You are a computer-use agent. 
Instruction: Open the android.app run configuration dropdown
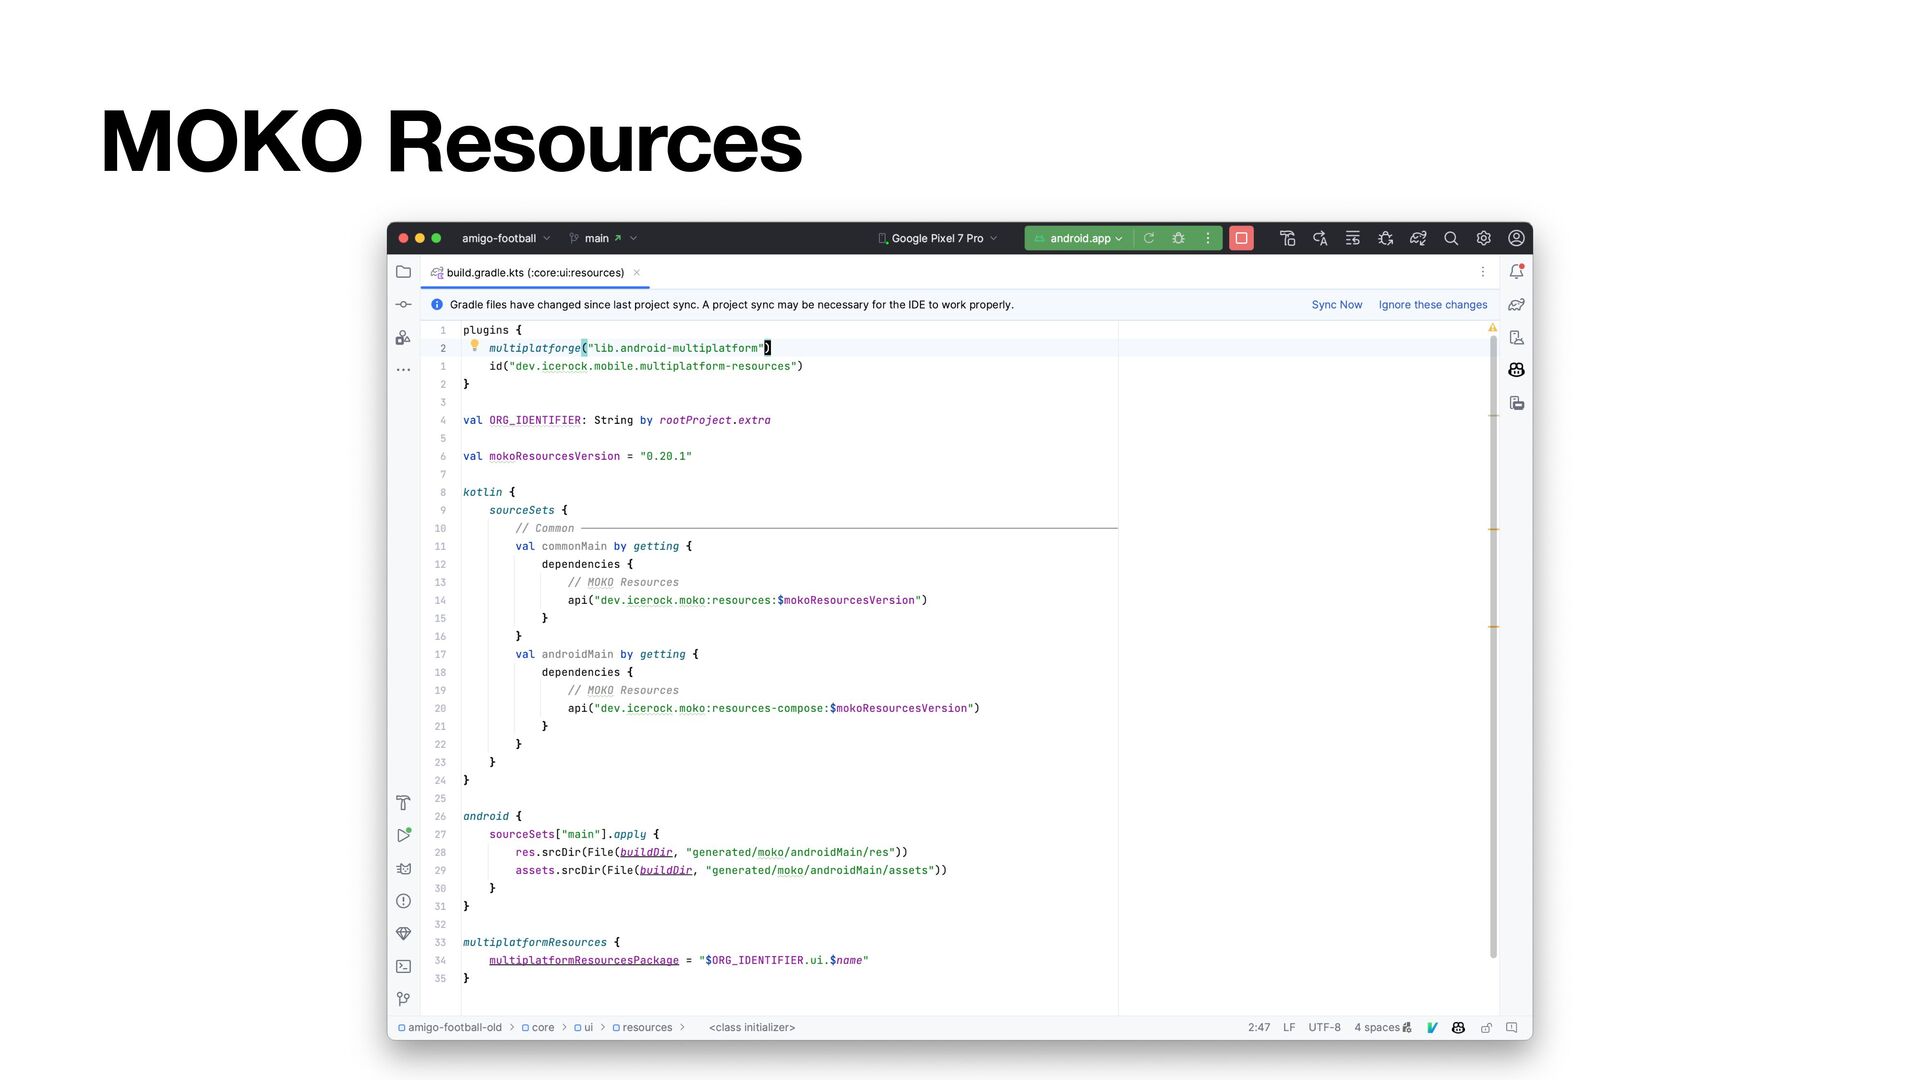click(x=1078, y=238)
